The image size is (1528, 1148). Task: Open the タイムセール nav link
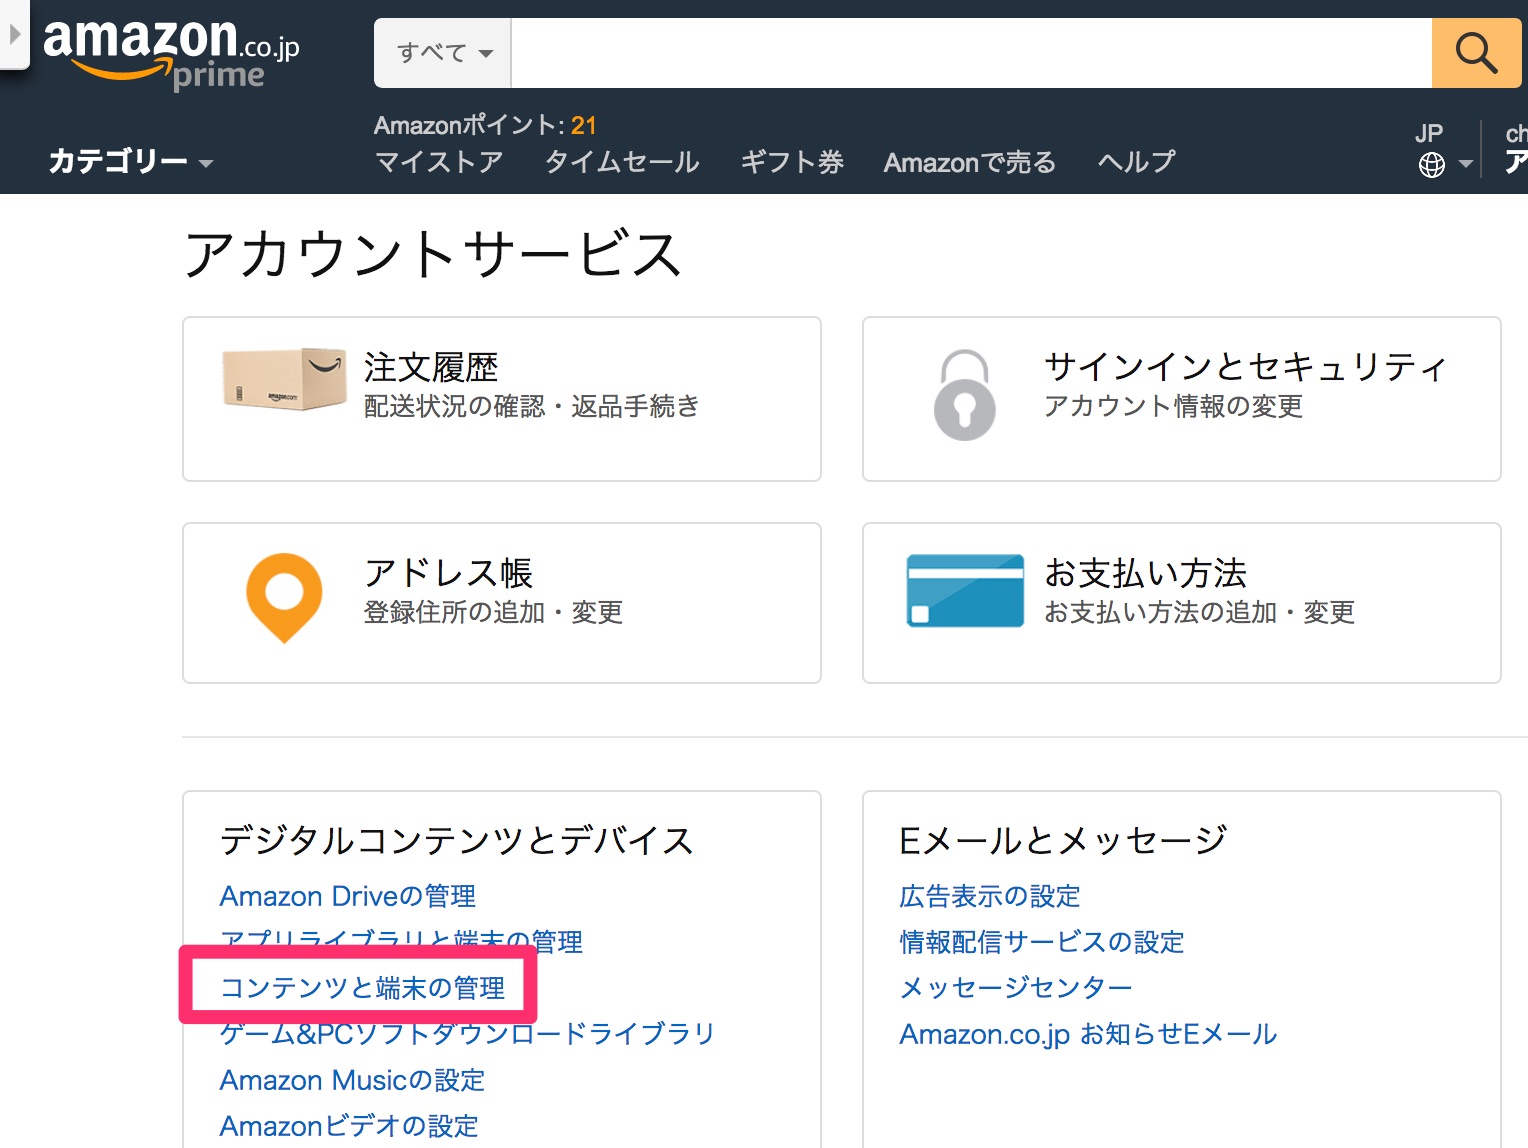point(622,162)
